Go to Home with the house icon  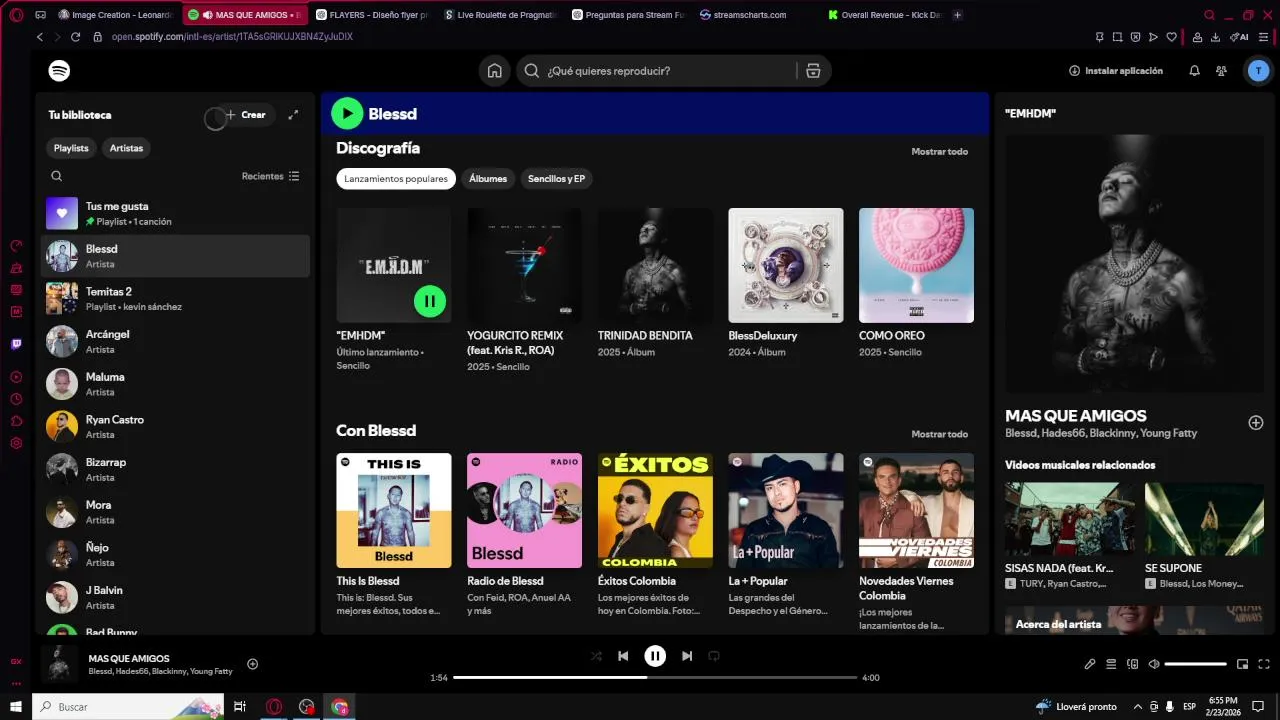(494, 71)
